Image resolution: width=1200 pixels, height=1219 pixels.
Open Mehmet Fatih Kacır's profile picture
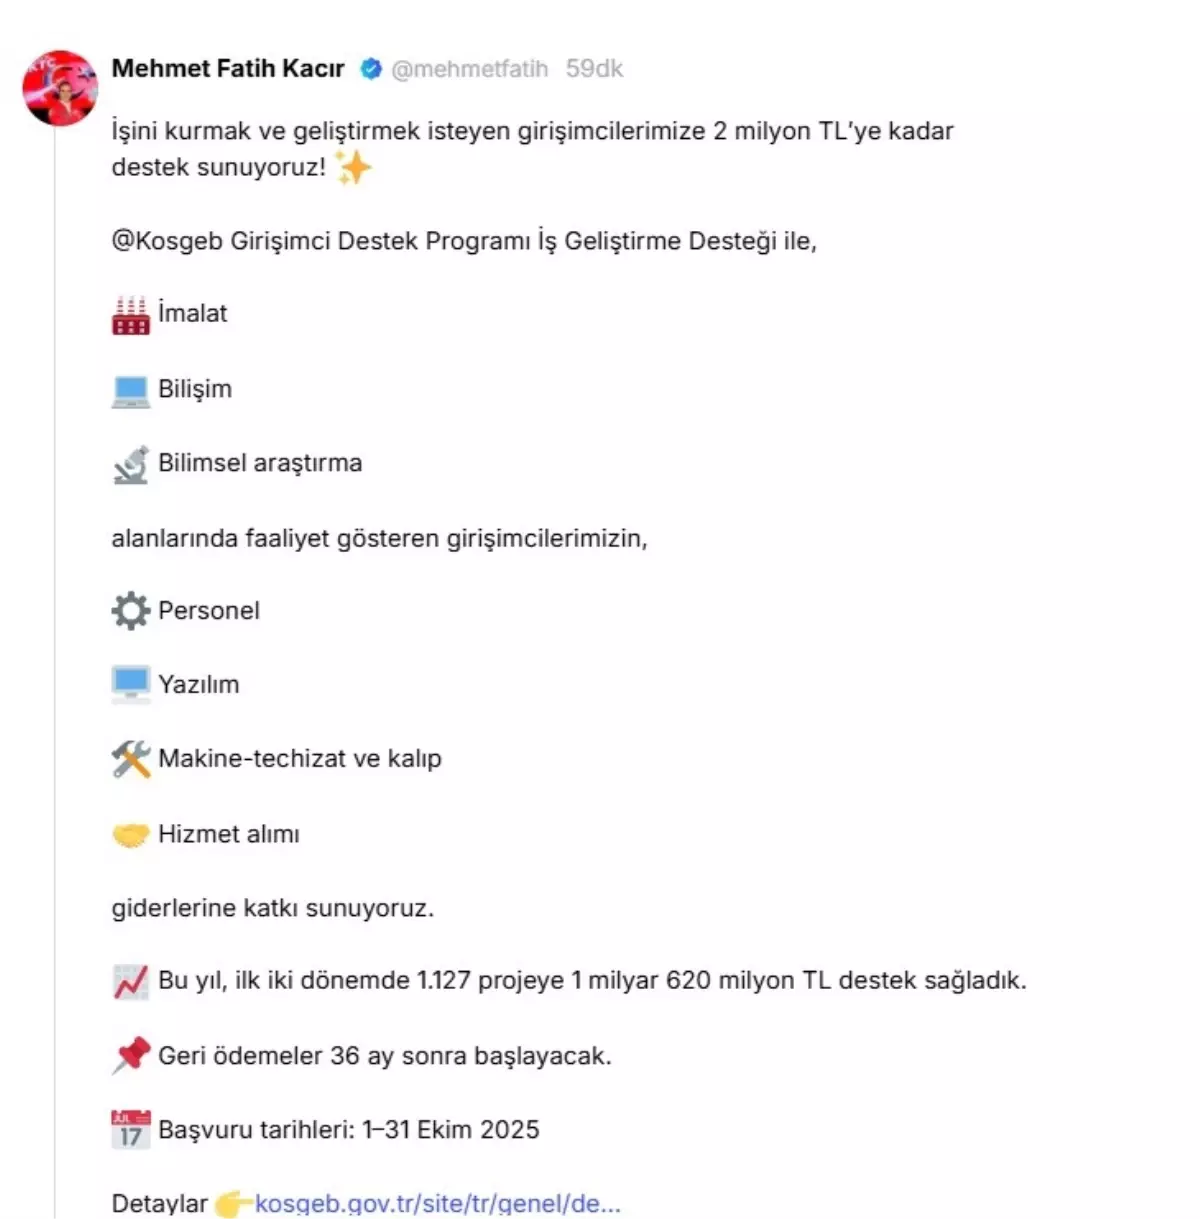point(60,88)
